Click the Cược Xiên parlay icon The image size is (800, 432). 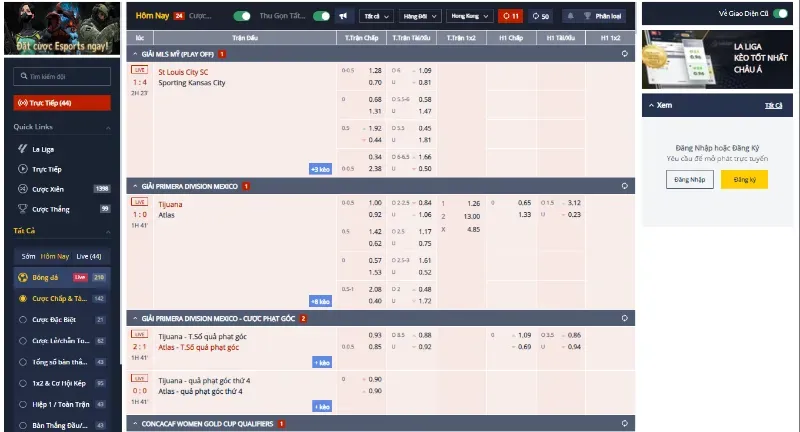[22, 189]
